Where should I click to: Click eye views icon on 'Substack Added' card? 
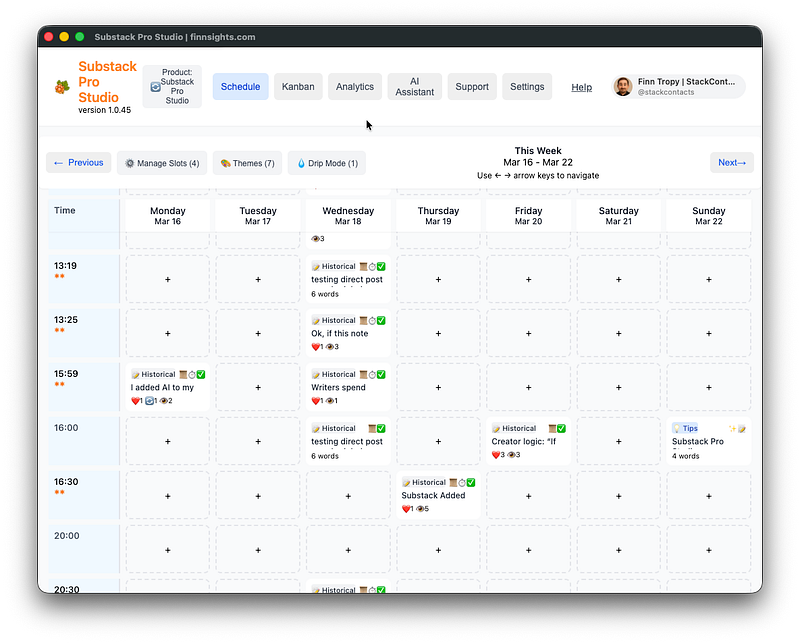pyautogui.click(x=420, y=509)
